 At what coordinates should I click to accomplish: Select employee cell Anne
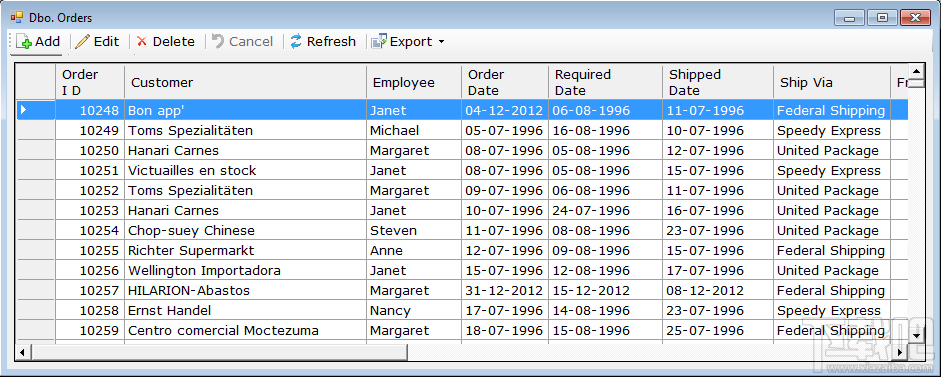coord(414,251)
